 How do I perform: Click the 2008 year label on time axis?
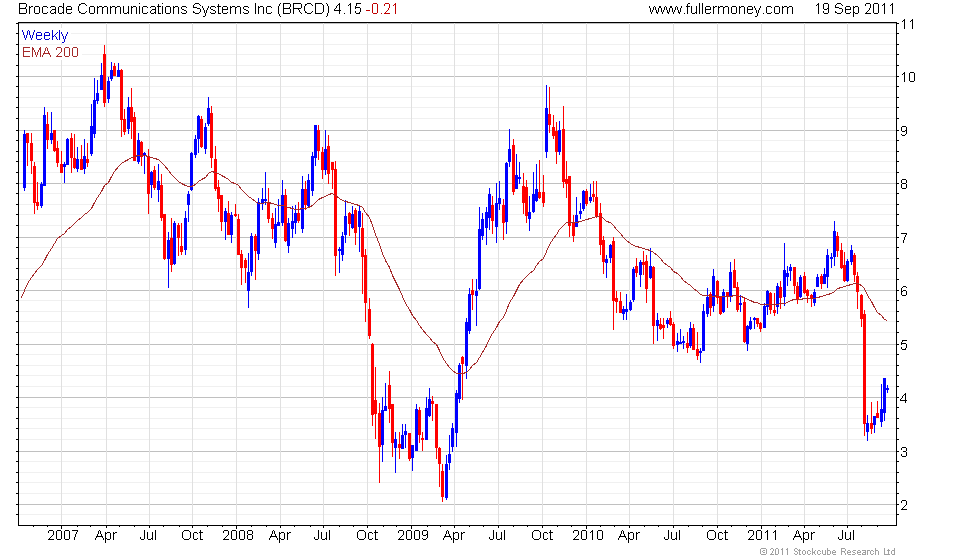(x=237, y=535)
